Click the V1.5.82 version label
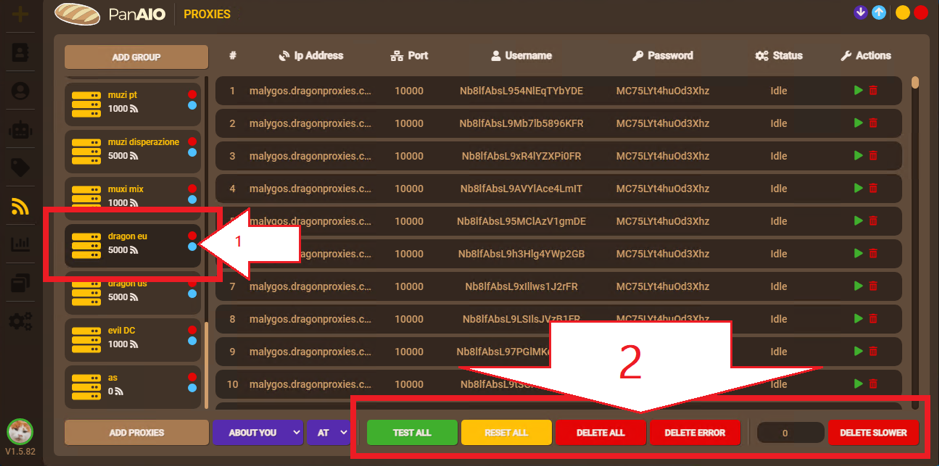 pos(20,452)
